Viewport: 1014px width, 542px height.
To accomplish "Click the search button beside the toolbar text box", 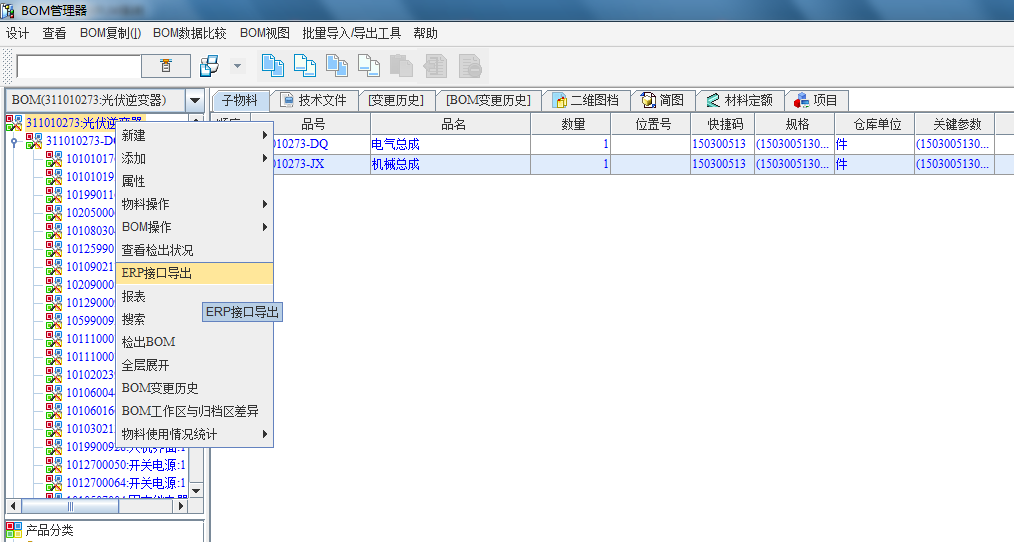I will coord(166,66).
